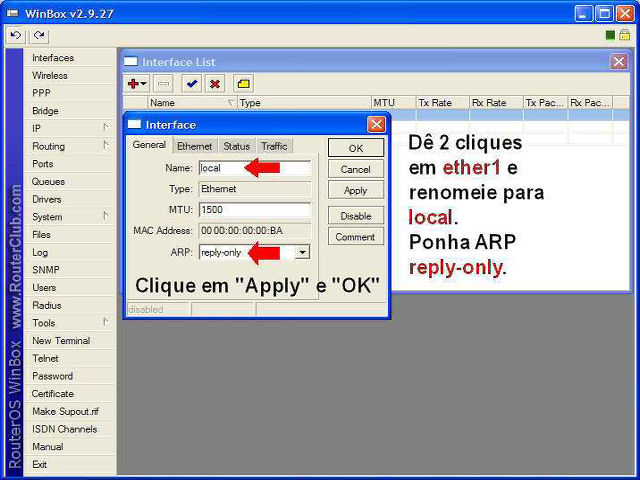Open the ARP dropdown arrow
This screenshot has height=480, width=640.
(302, 252)
